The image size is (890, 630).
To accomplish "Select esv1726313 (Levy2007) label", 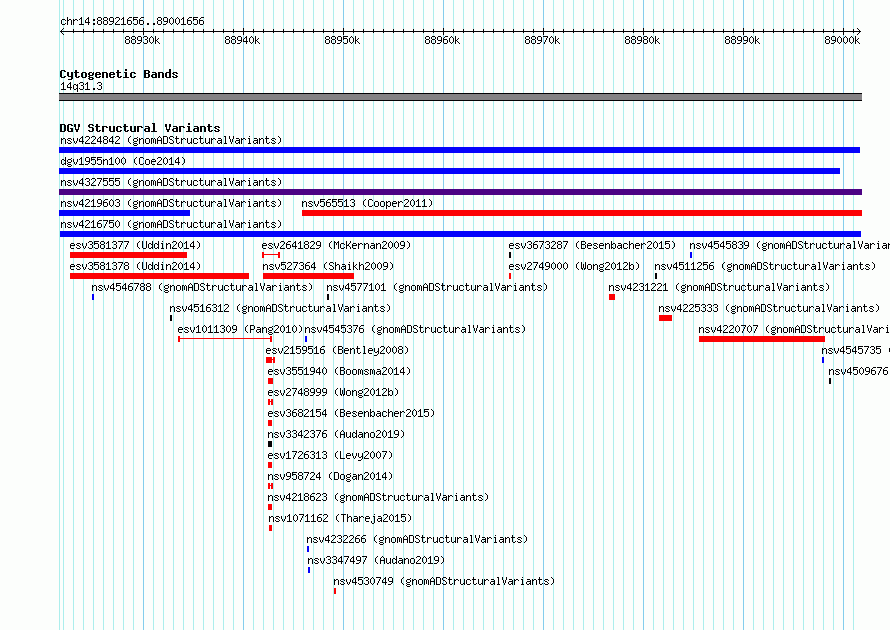I will point(330,455).
